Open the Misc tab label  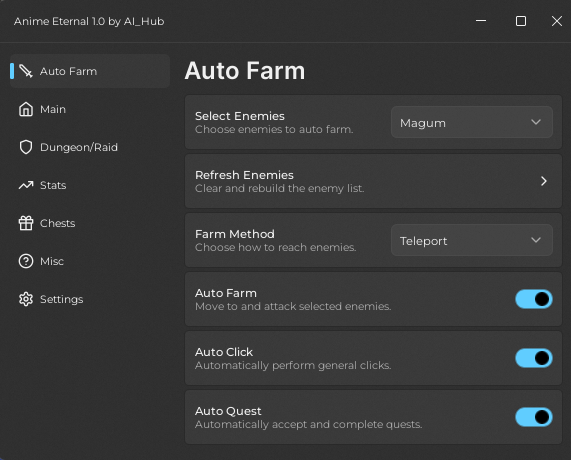point(52,261)
